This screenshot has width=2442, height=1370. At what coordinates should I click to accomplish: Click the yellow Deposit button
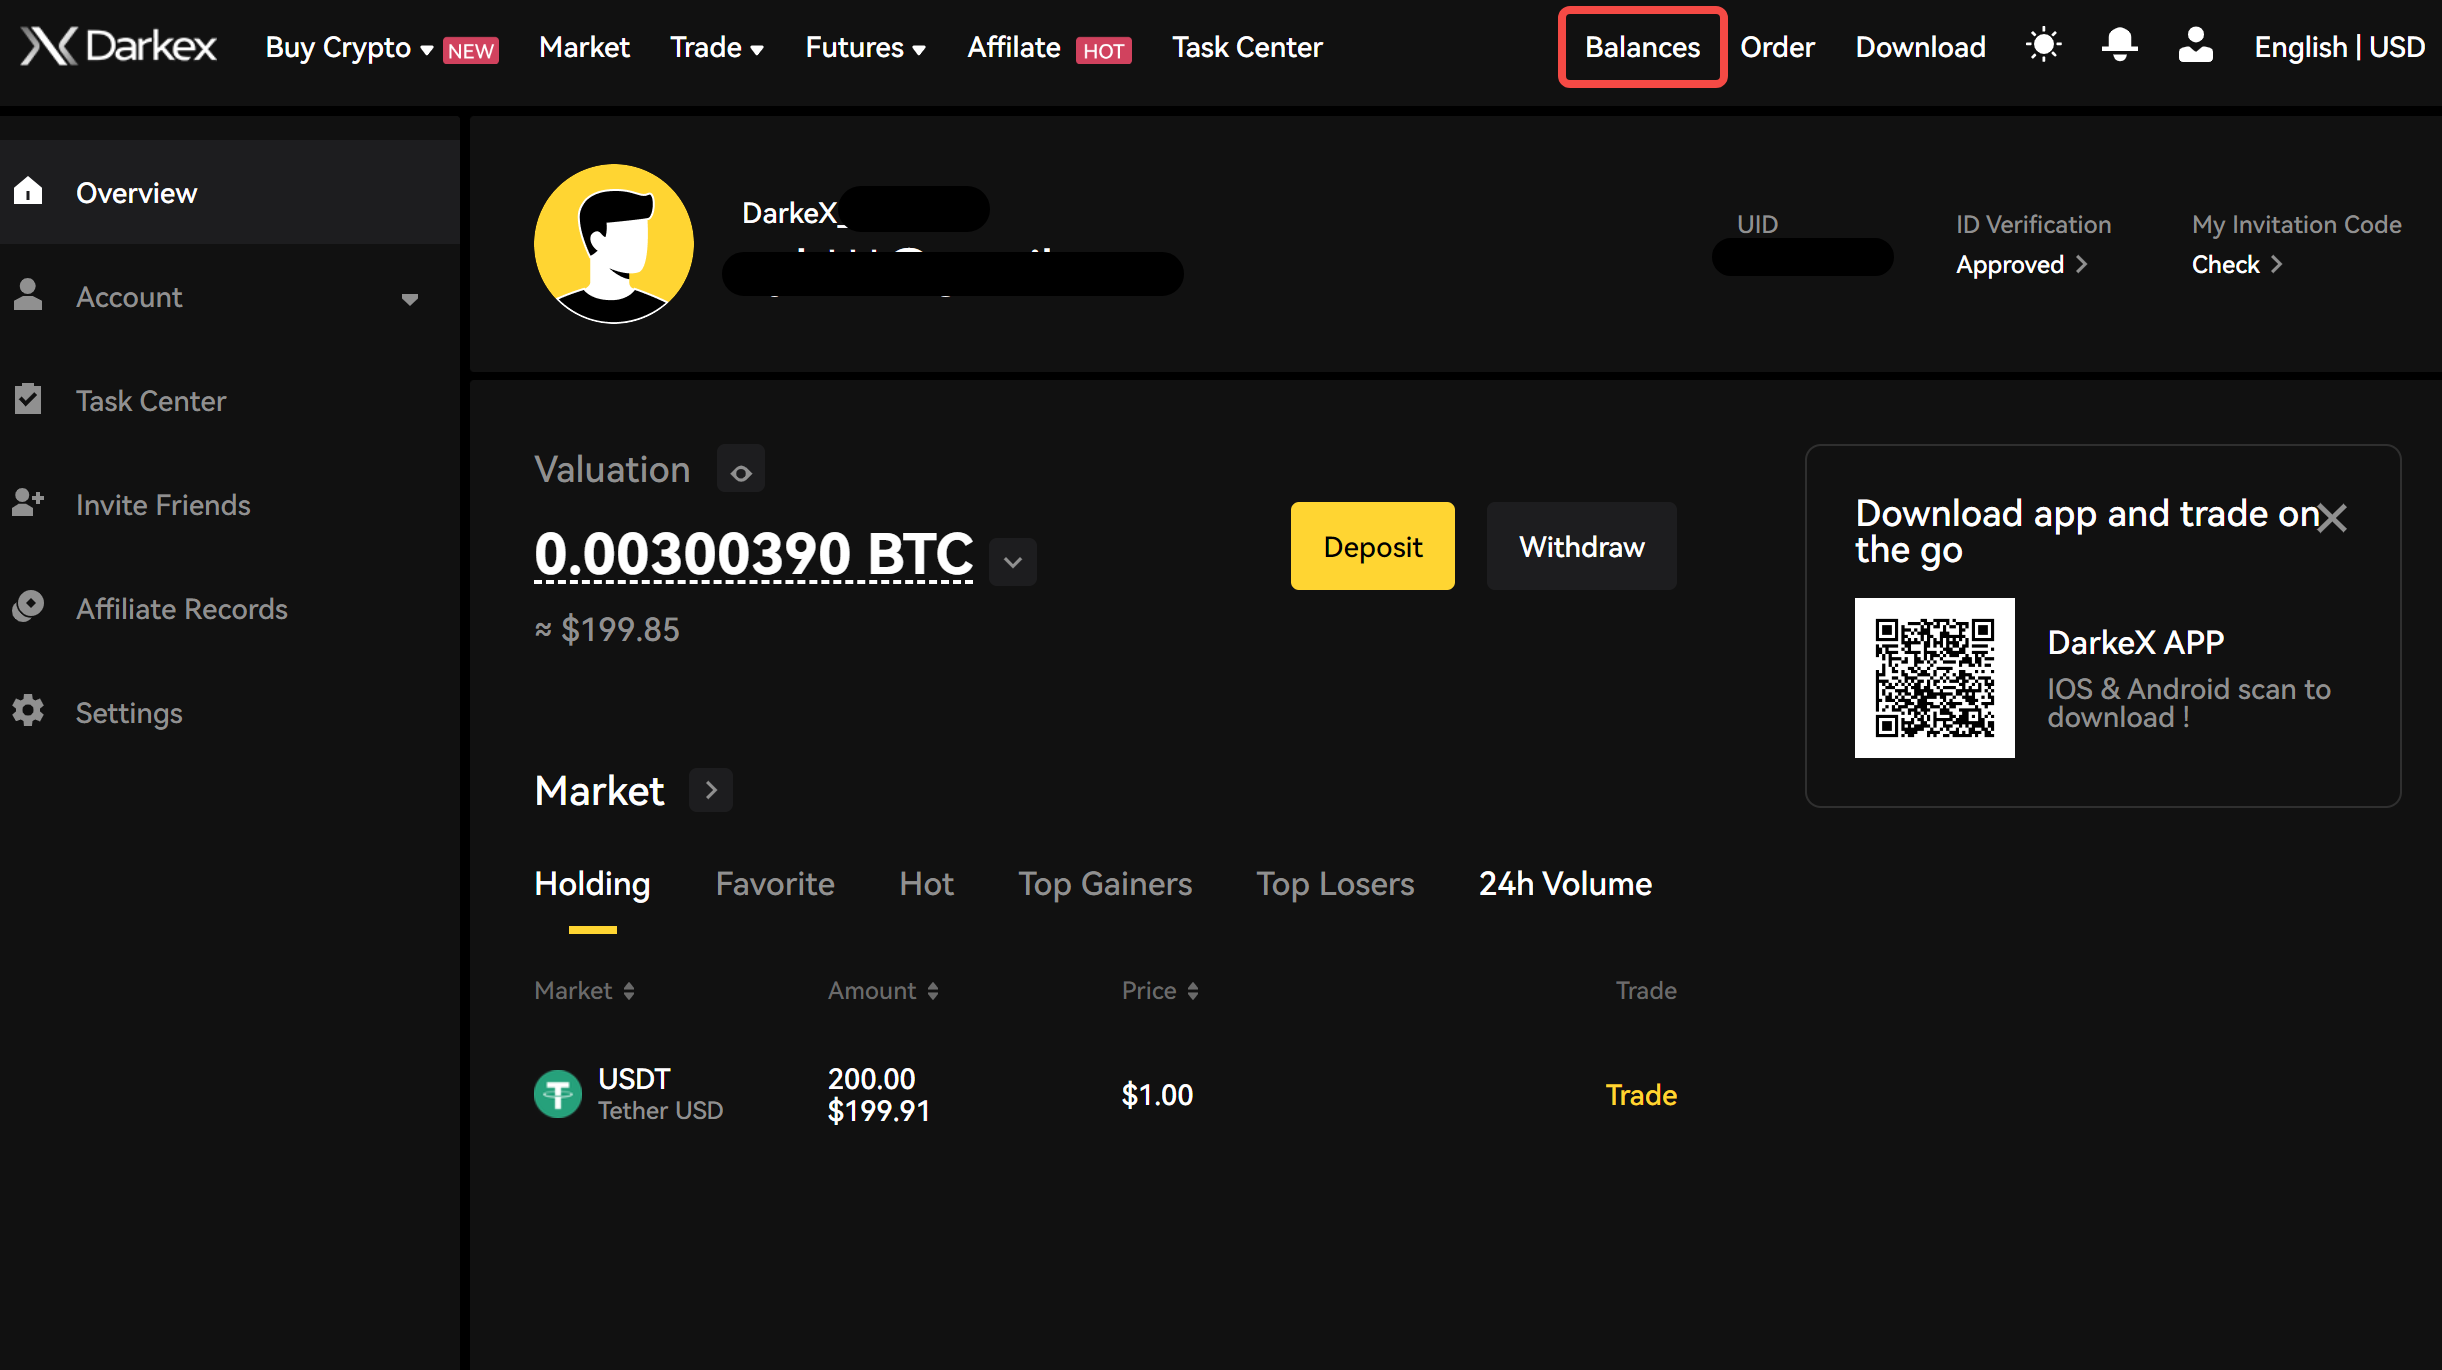click(1372, 546)
